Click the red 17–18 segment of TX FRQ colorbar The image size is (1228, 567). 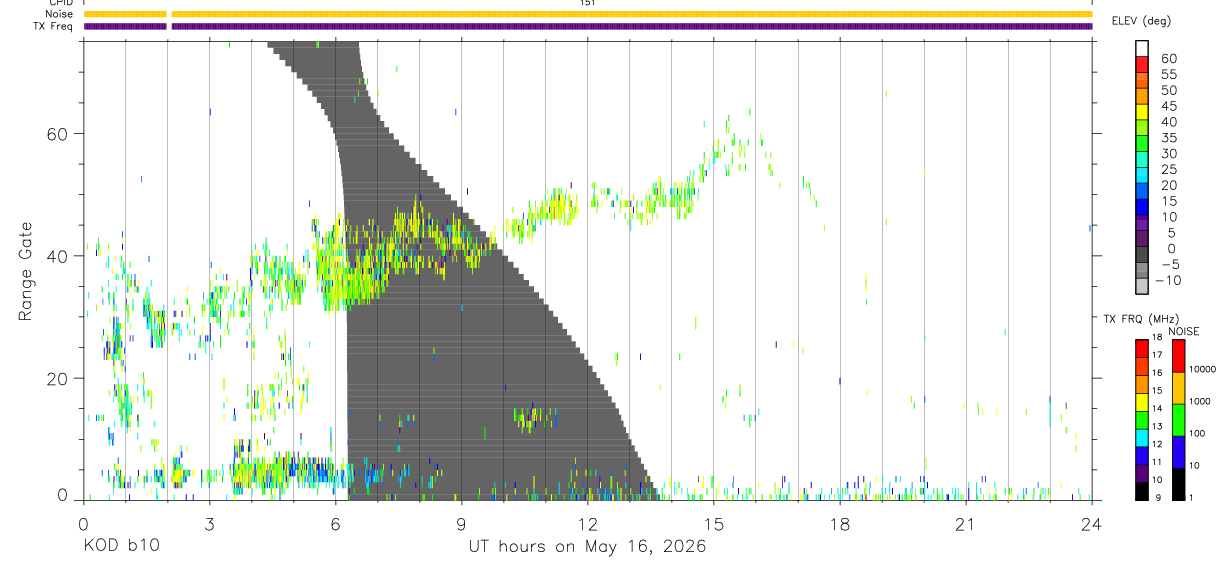coord(1142,349)
